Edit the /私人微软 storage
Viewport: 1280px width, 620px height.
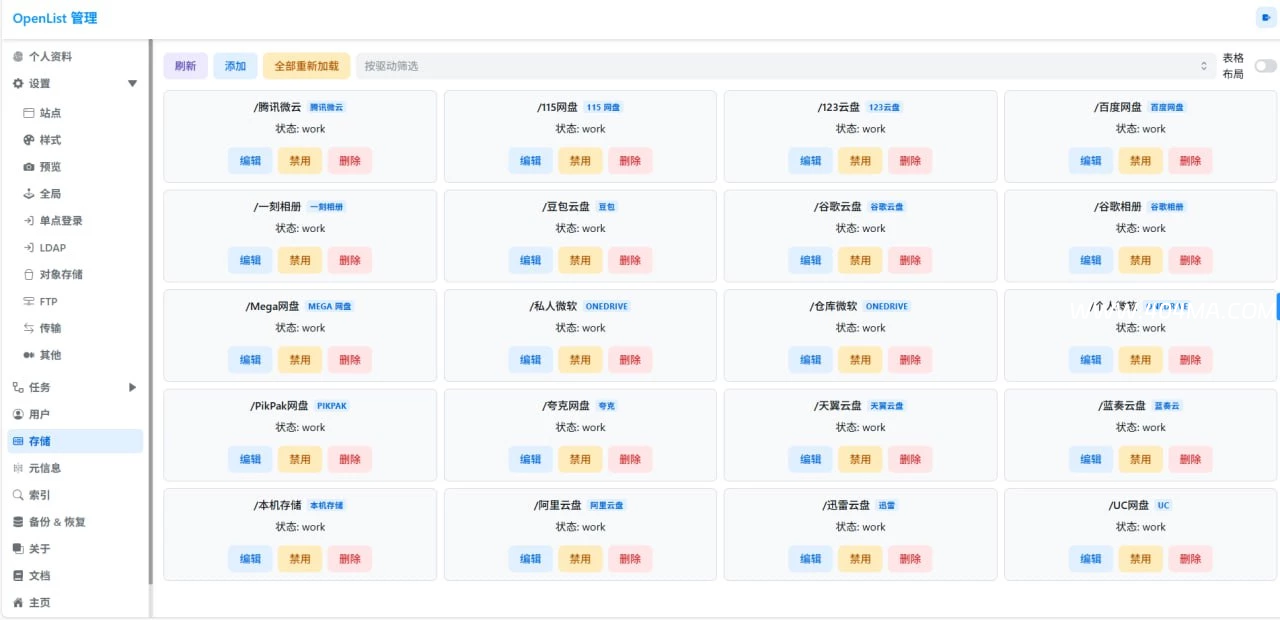tap(530, 360)
